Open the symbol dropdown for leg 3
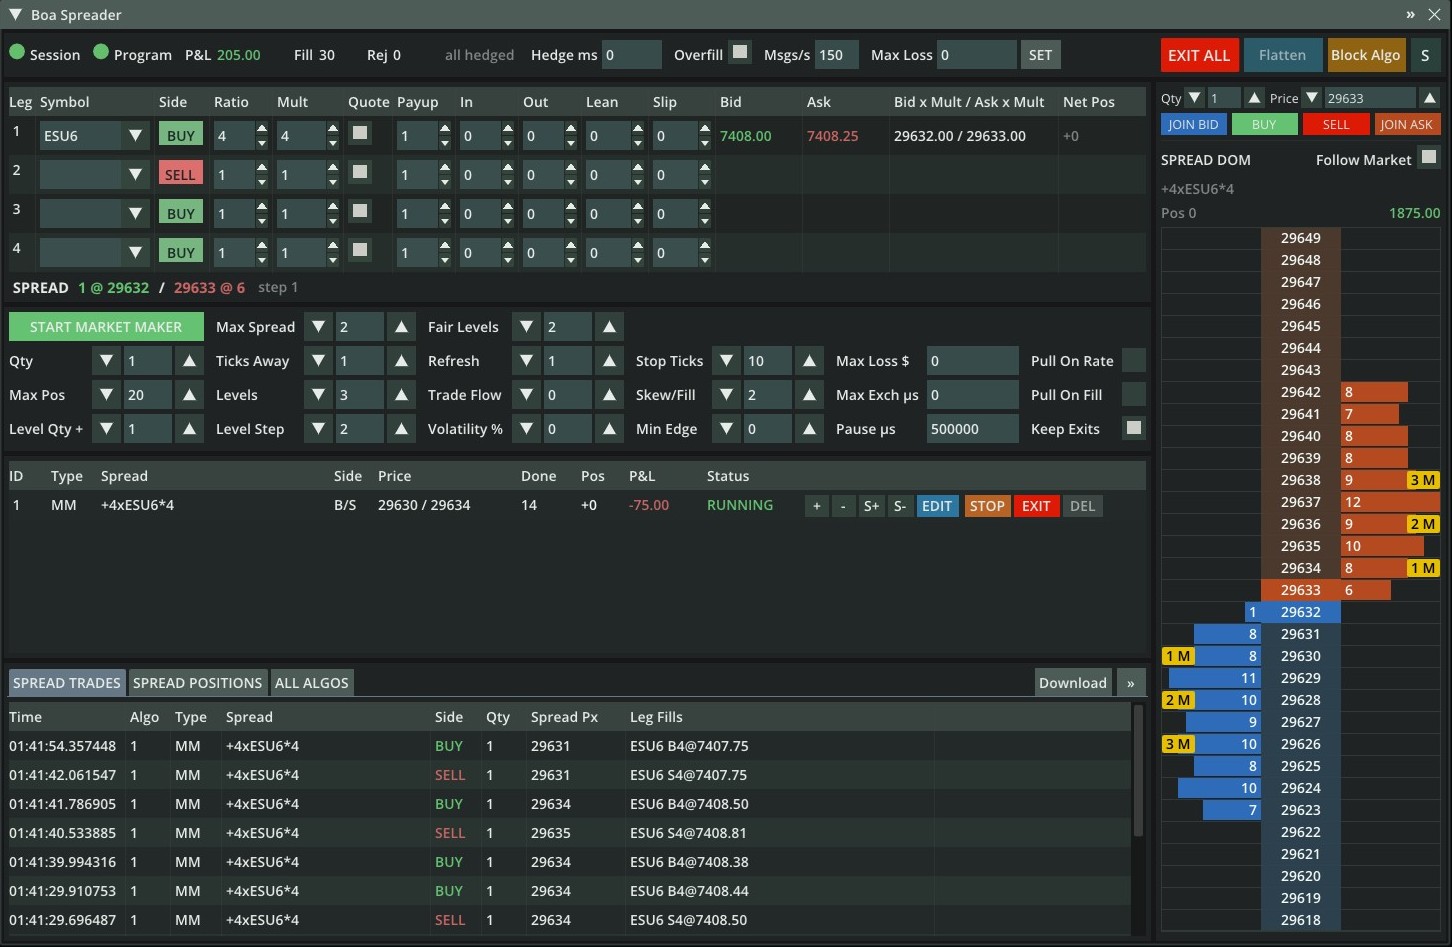This screenshot has height=947, width=1452. (x=135, y=214)
